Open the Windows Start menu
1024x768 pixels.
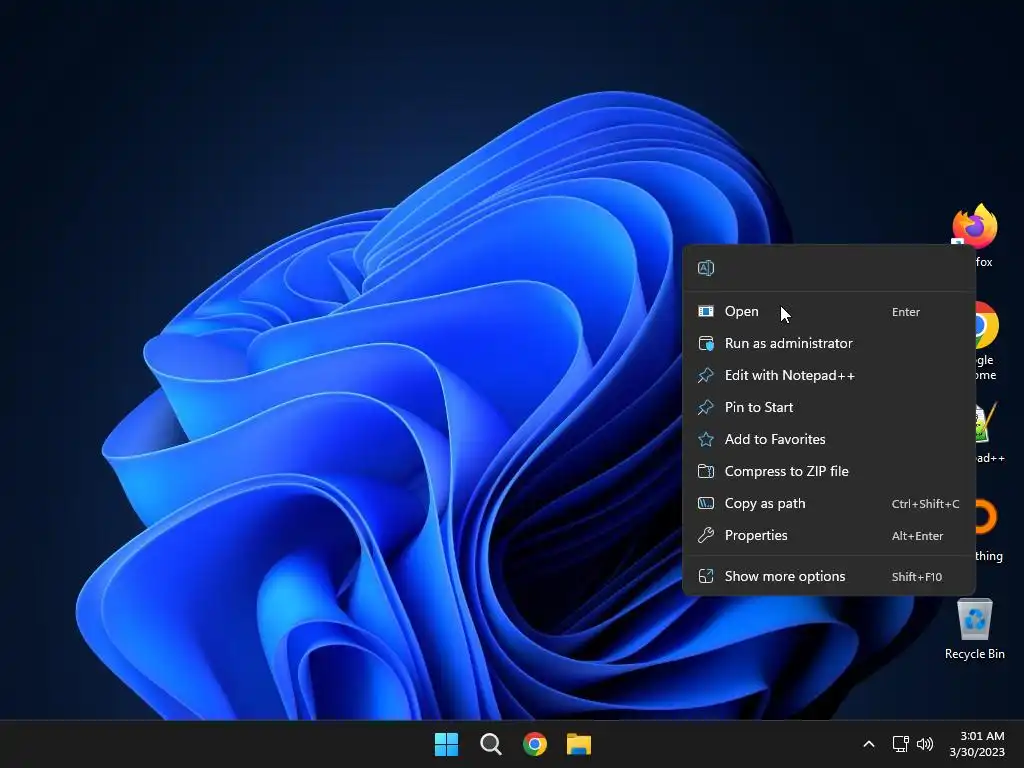[x=447, y=744]
